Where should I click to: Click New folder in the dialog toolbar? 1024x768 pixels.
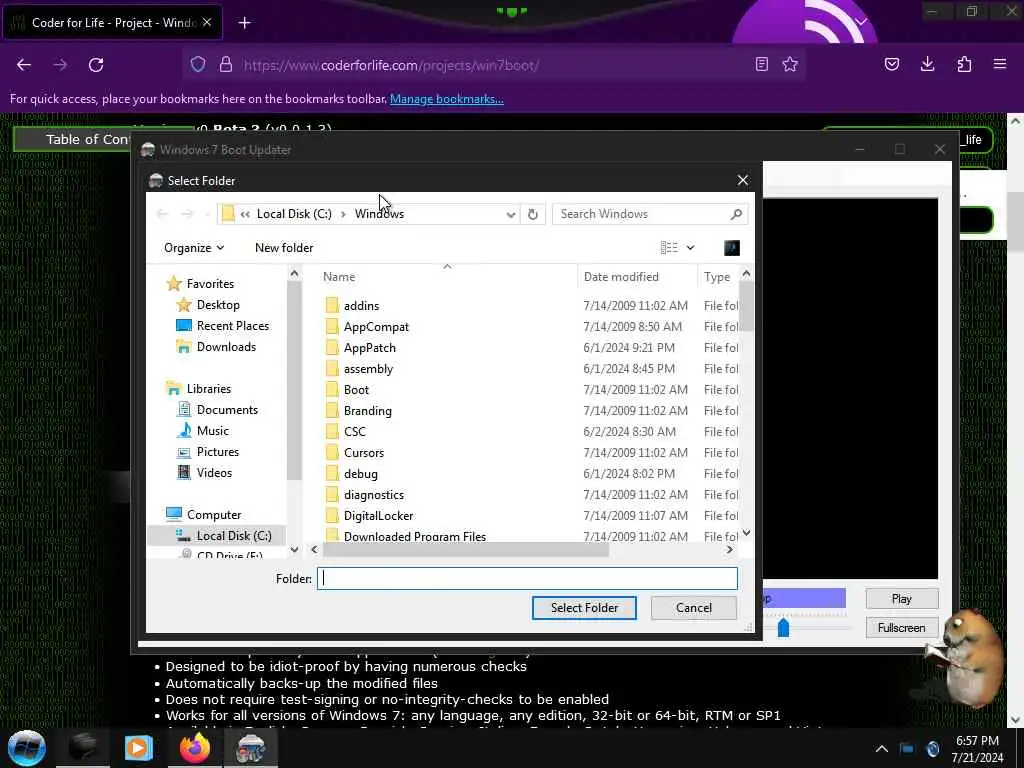(284, 248)
